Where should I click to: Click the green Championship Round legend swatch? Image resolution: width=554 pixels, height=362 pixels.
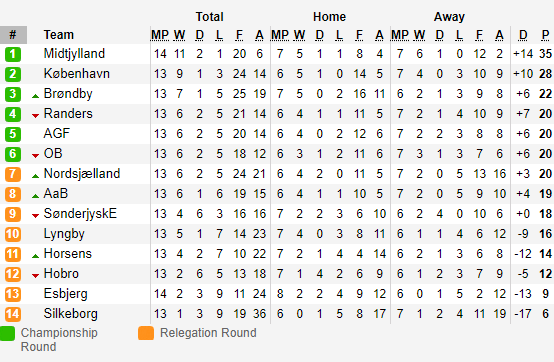click(7, 333)
